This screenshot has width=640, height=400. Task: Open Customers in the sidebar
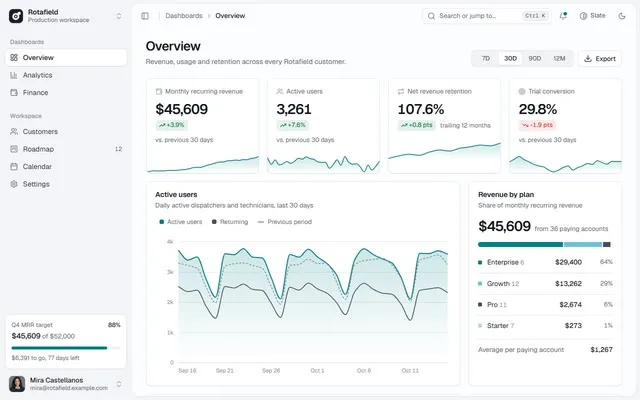[x=66, y=131]
